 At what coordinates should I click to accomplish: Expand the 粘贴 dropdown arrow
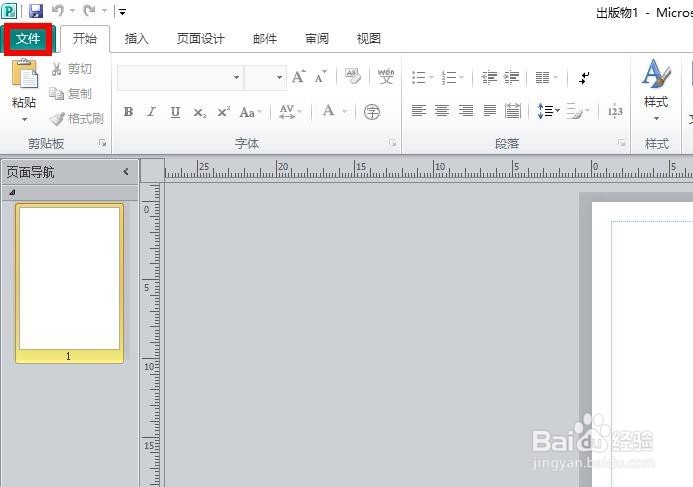pos(24,119)
